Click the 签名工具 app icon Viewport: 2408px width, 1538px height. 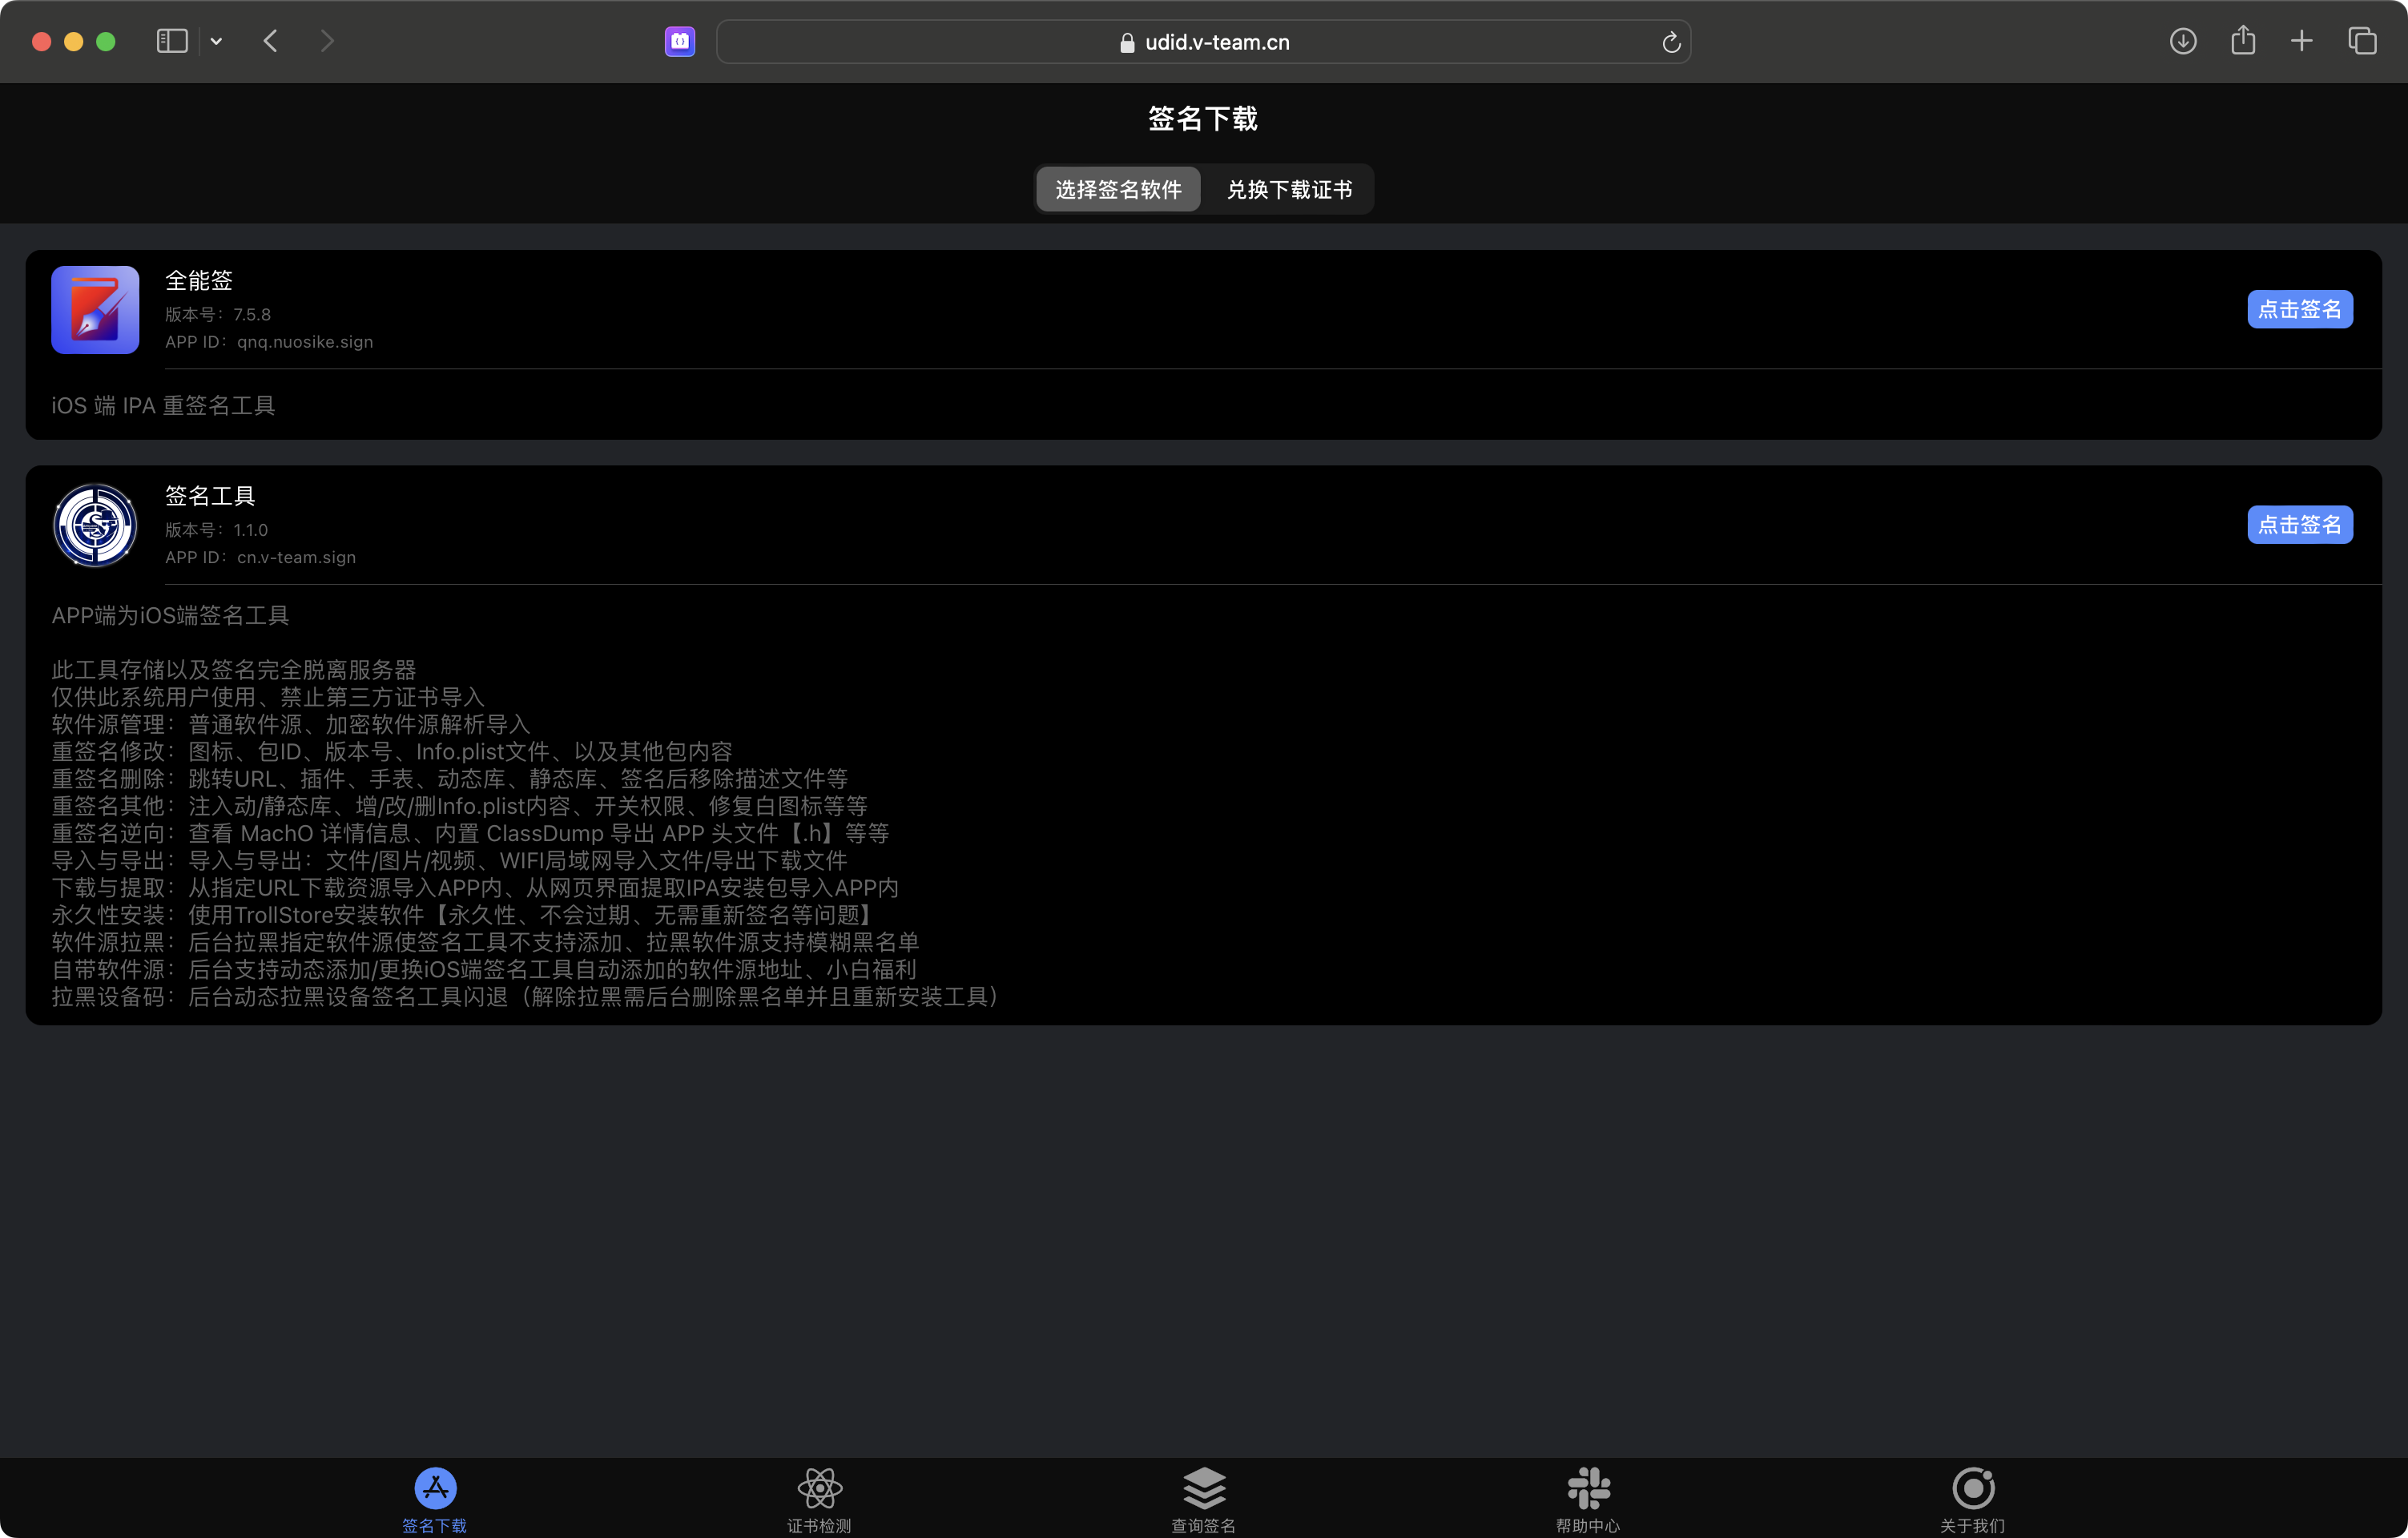pos(95,525)
